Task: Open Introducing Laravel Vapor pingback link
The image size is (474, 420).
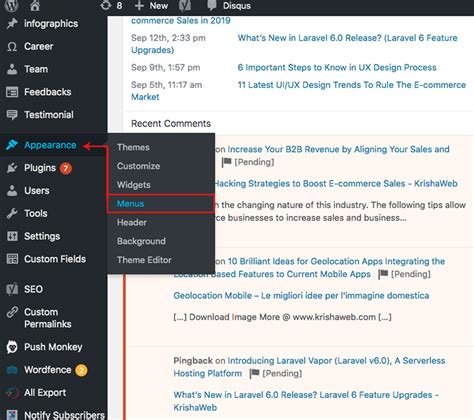Action: click(336, 361)
